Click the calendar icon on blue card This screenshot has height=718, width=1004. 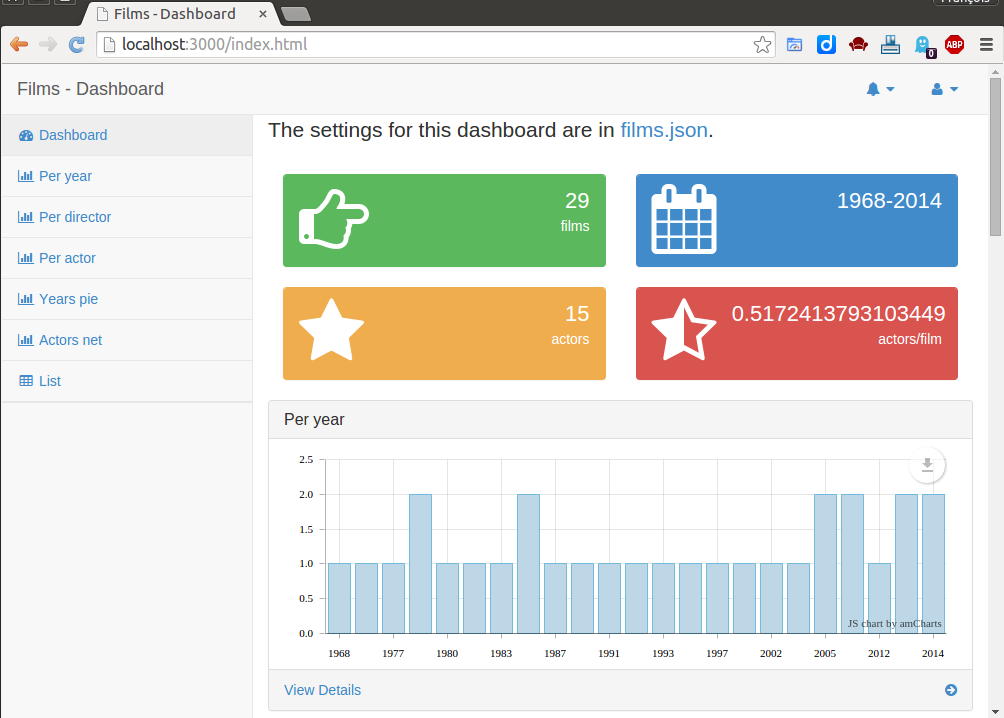pyautogui.click(x=684, y=219)
